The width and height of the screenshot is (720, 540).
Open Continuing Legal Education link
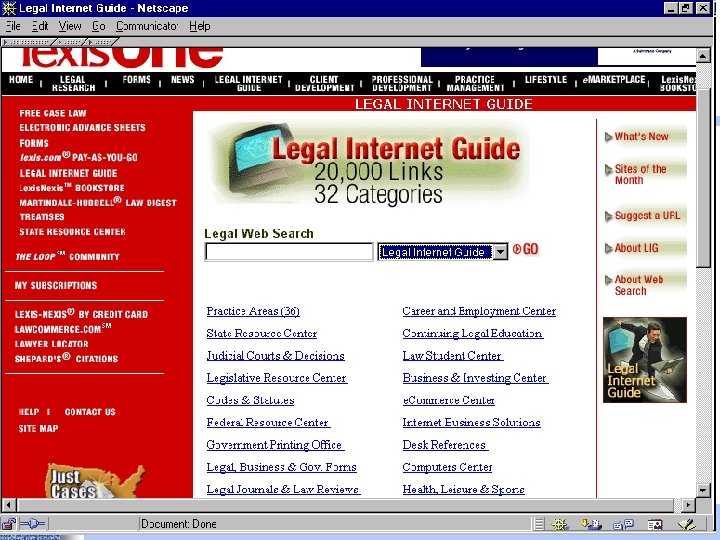(473, 333)
